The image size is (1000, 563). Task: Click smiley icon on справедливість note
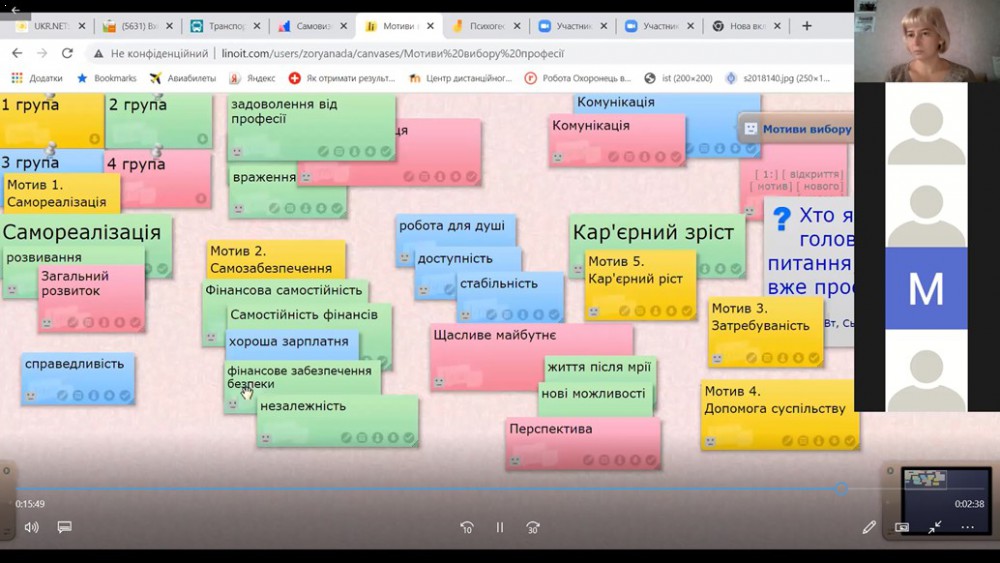pyautogui.click(x=31, y=396)
